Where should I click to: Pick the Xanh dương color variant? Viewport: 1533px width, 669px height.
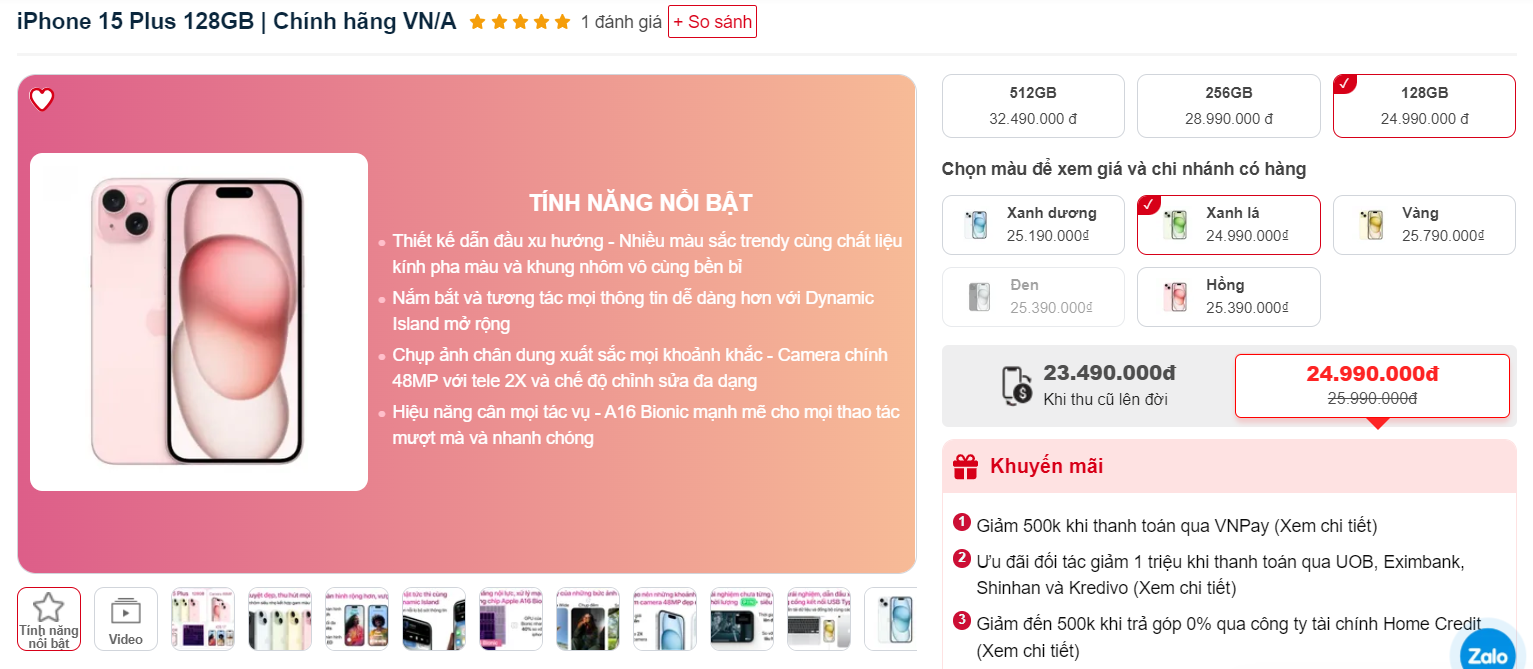tap(1033, 225)
